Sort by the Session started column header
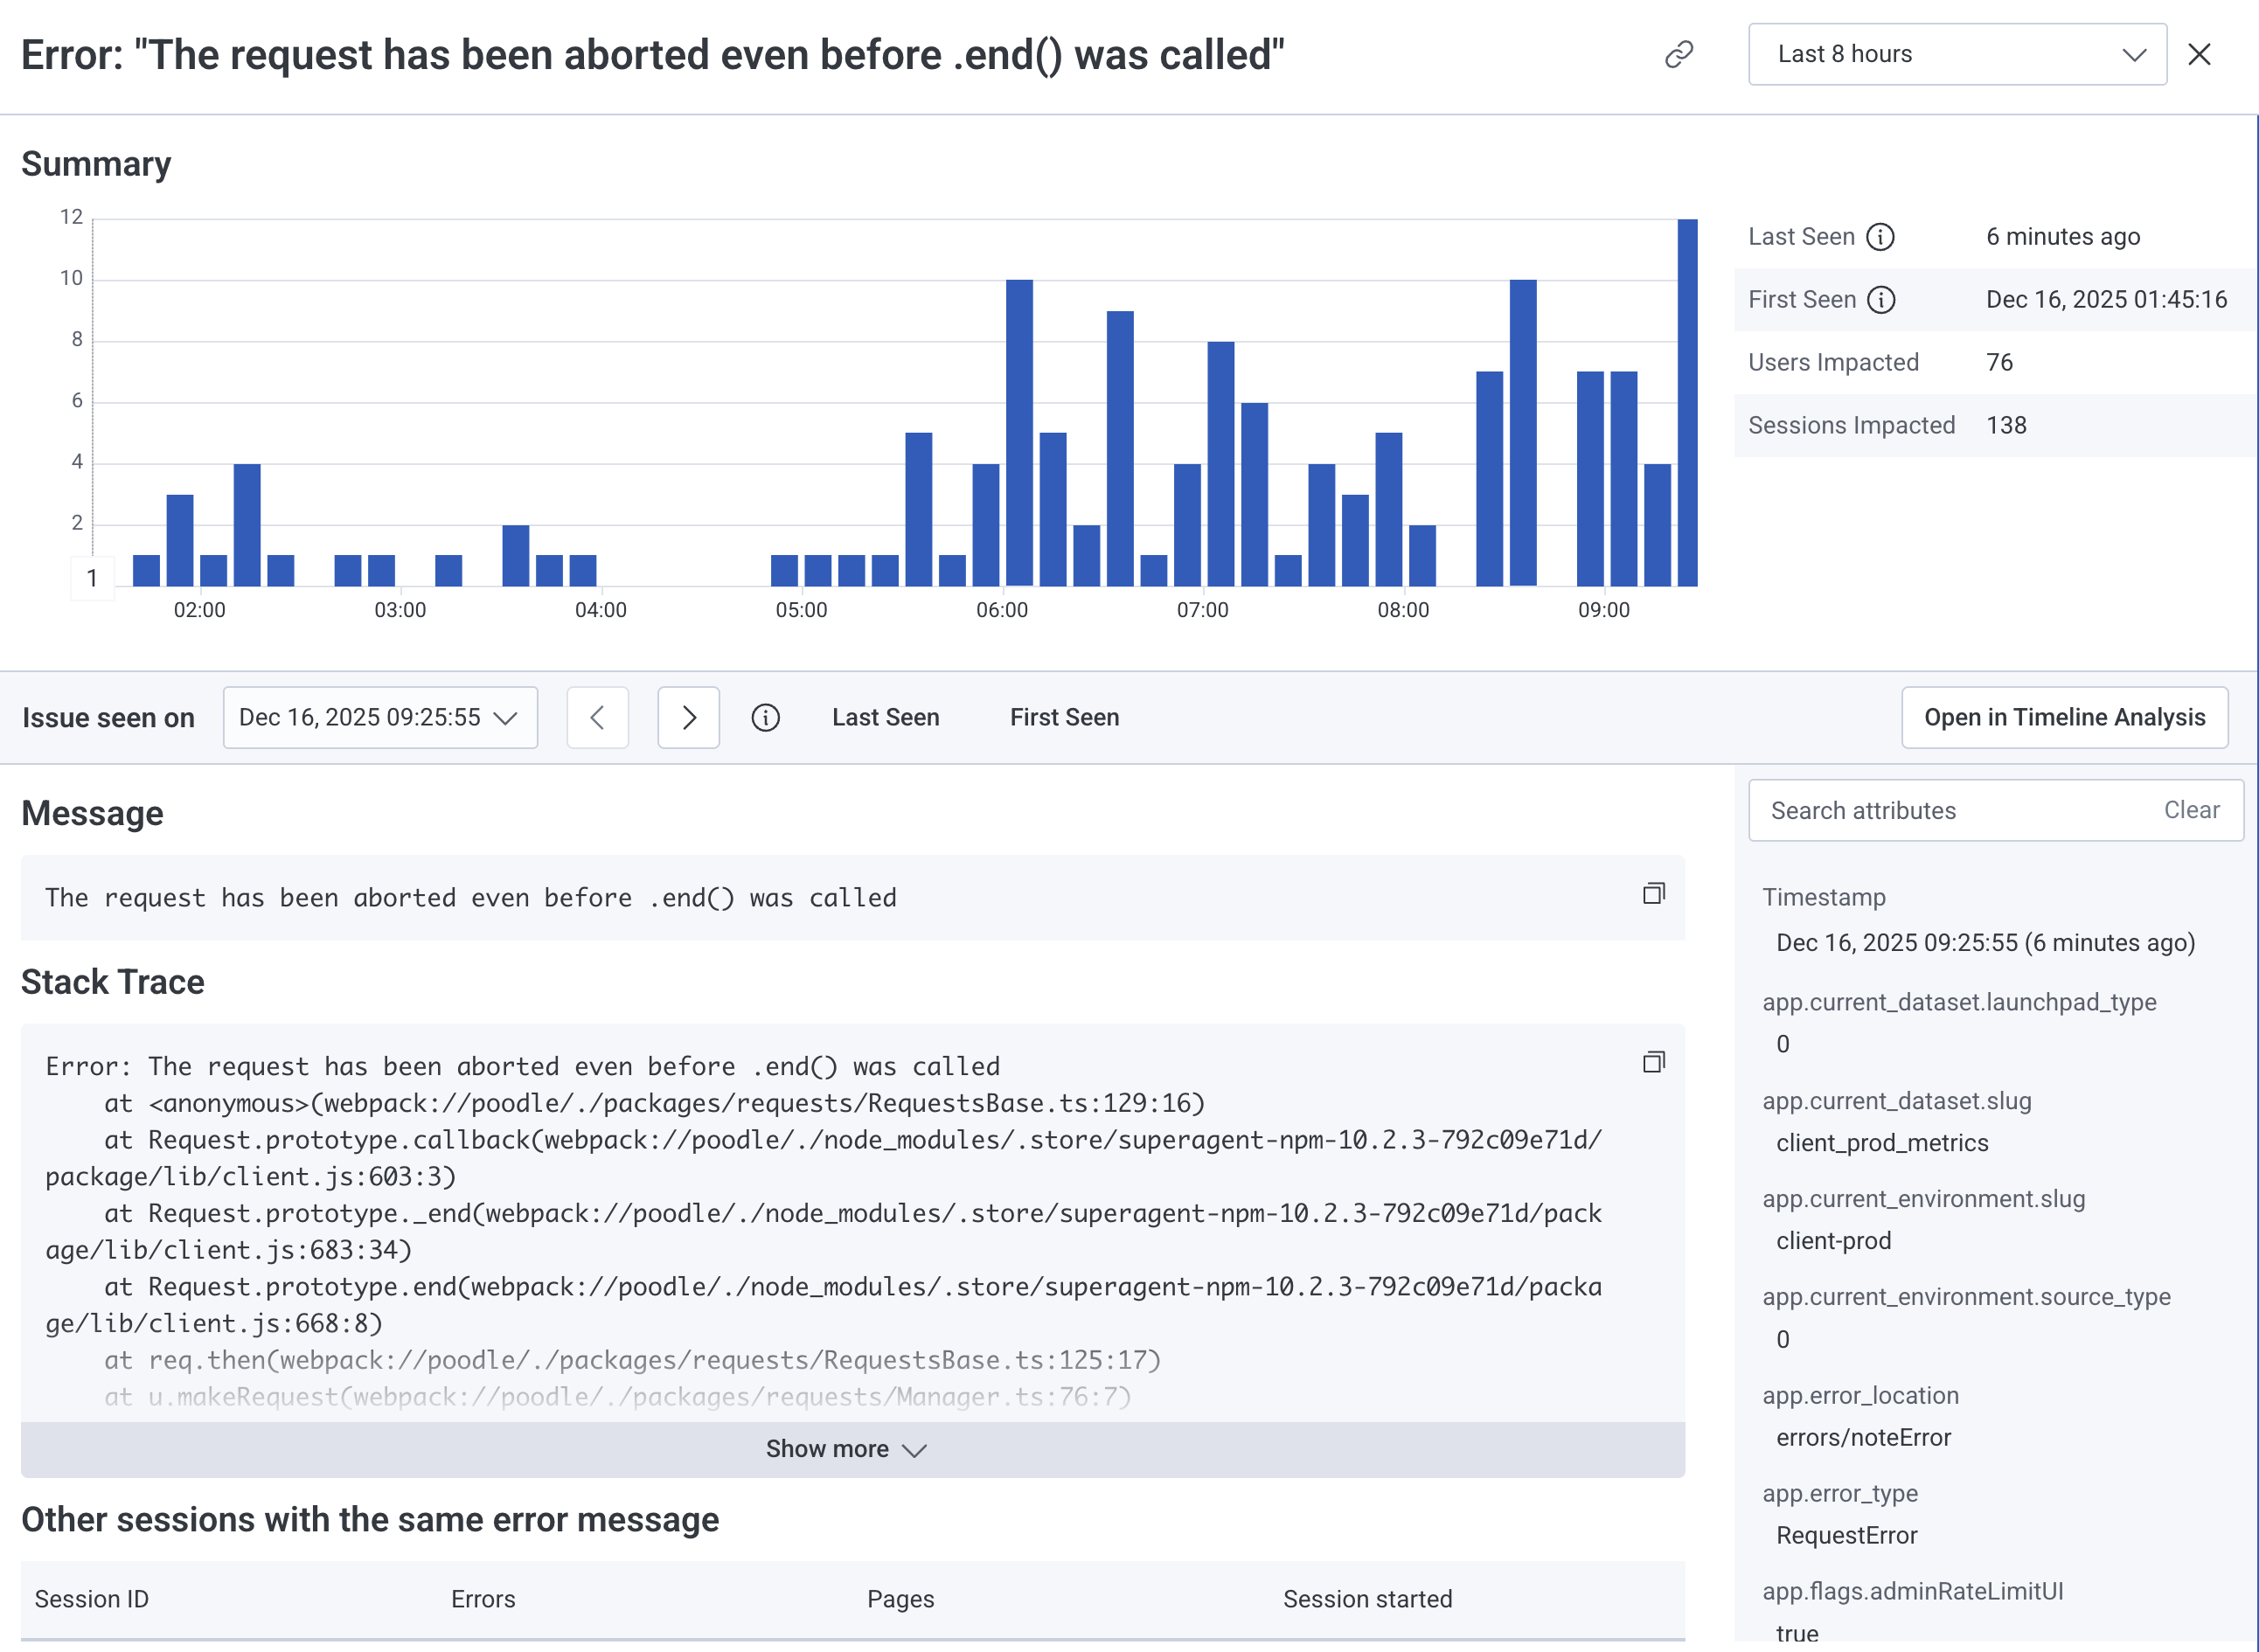The height and width of the screenshot is (1652, 2259). point(1367,1598)
